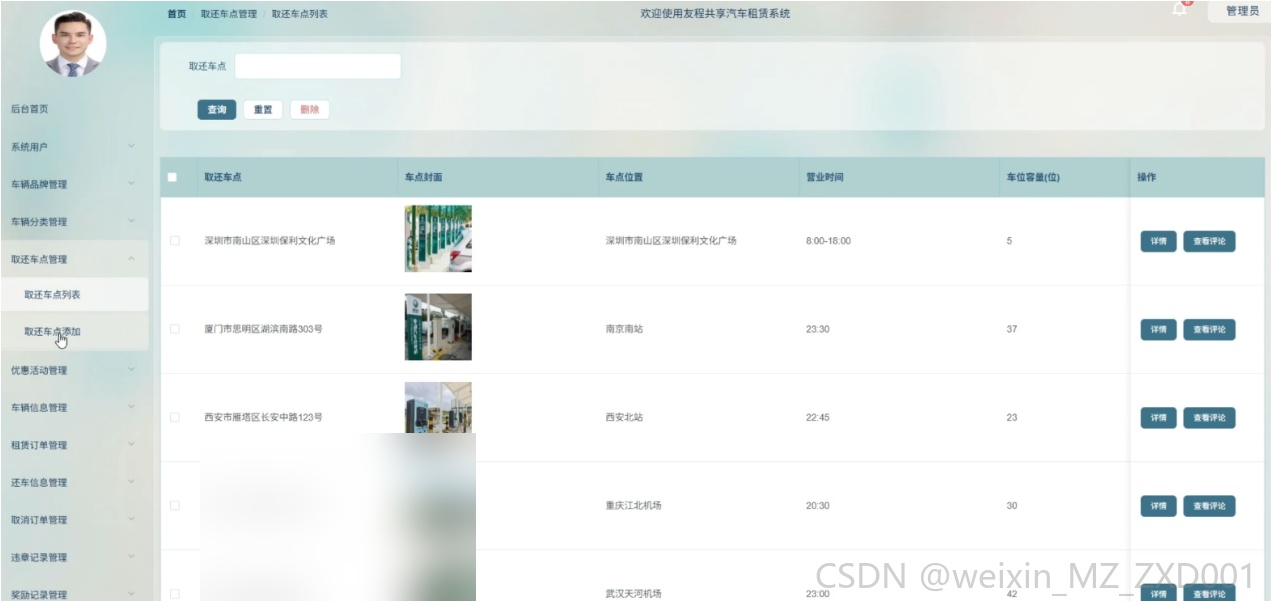Expand 还车信息管理 with its chevron arrow
Viewport: 1272px width, 602px height.
click(x=131, y=482)
